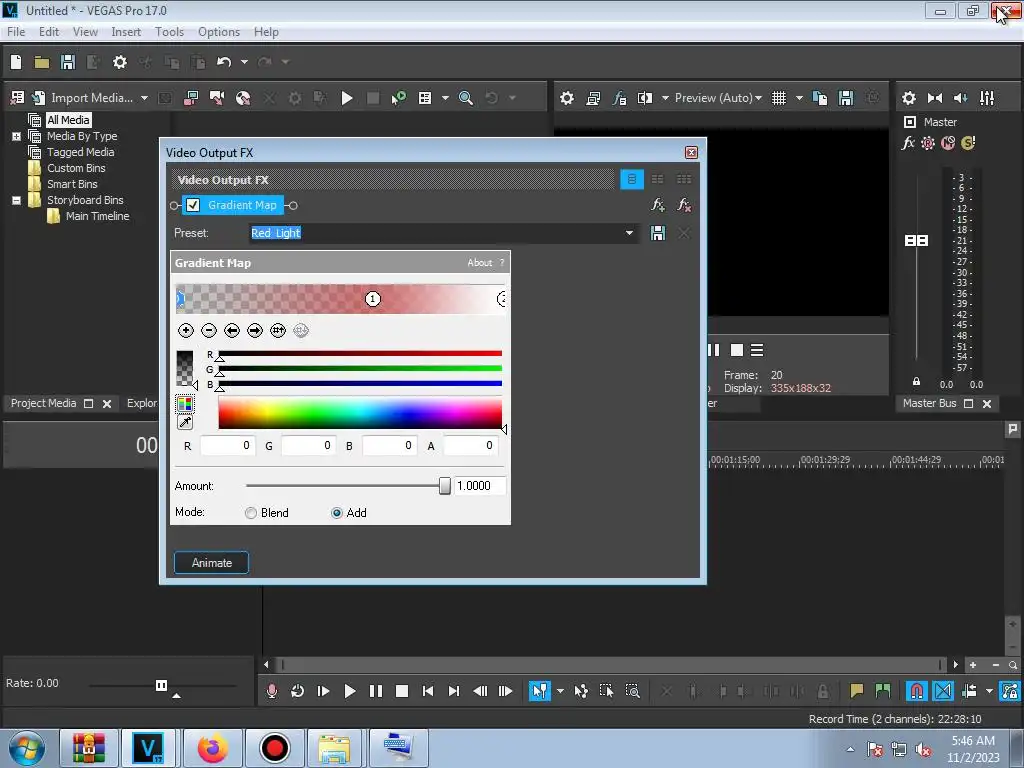The image size is (1024, 768).
Task: Play the timeline from cursor
Action: point(349,691)
